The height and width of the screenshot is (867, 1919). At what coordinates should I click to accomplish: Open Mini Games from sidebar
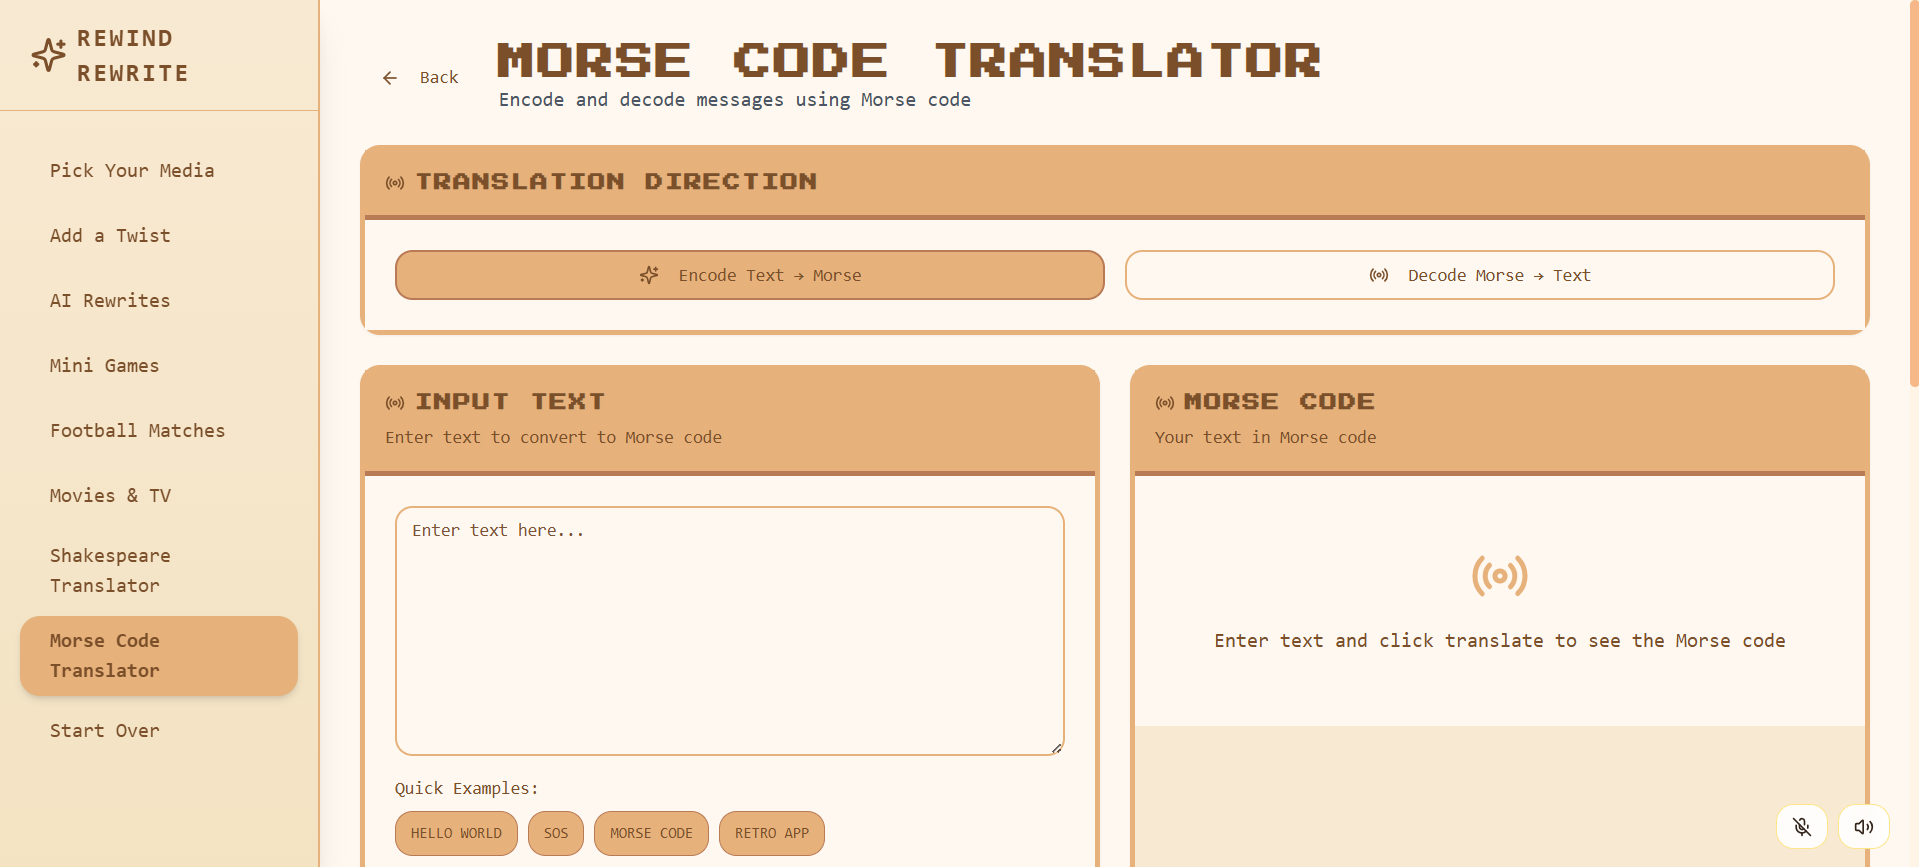coord(159,366)
